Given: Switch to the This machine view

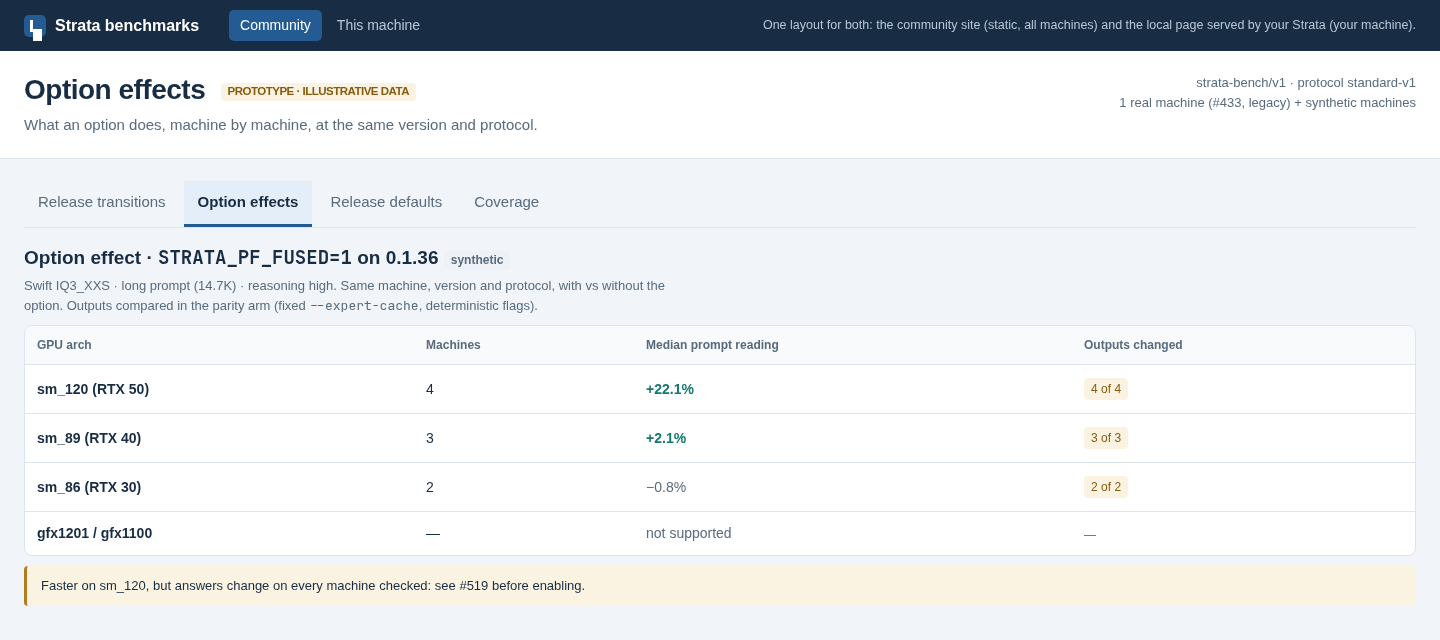Looking at the screenshot, I should [378, 25].
